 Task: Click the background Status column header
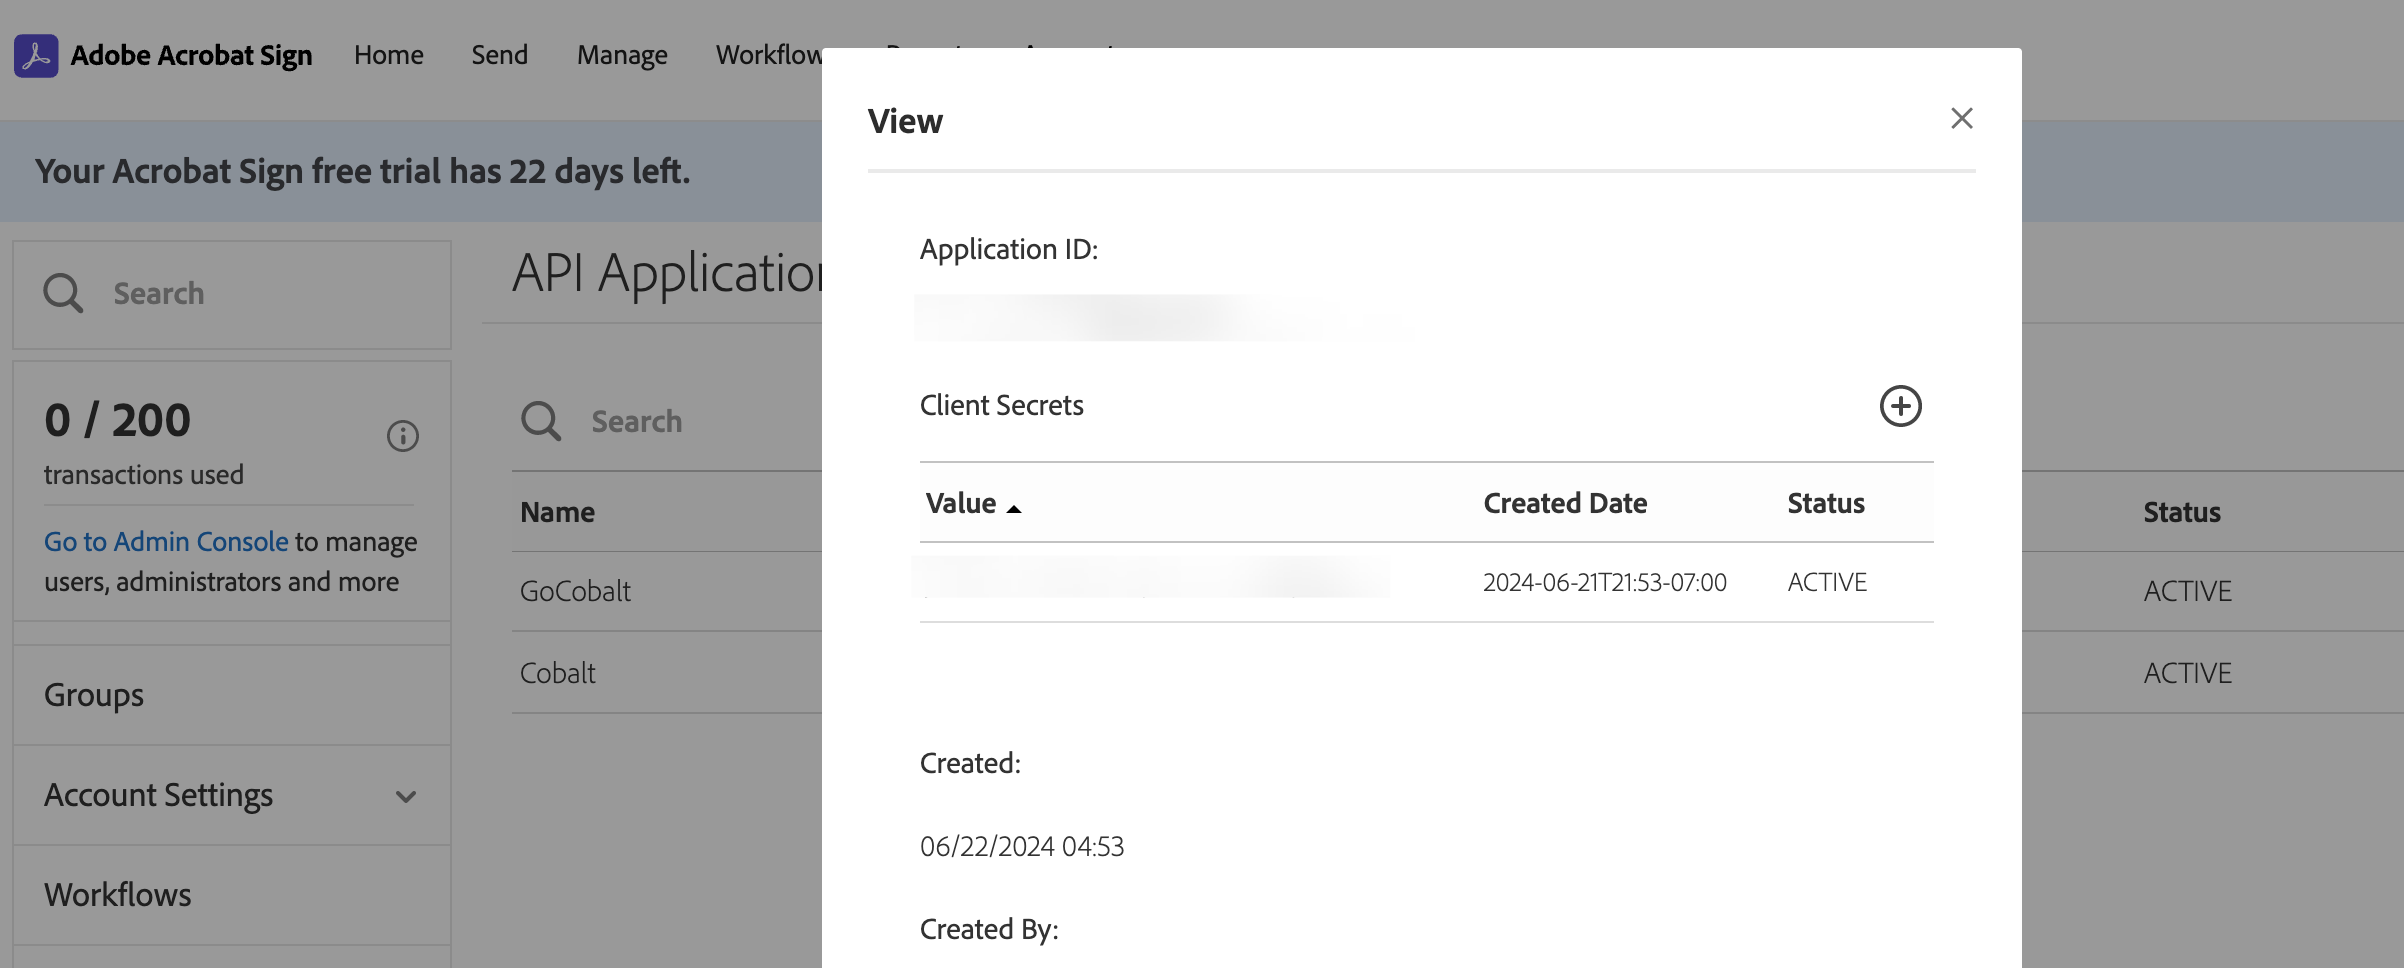2182,512
